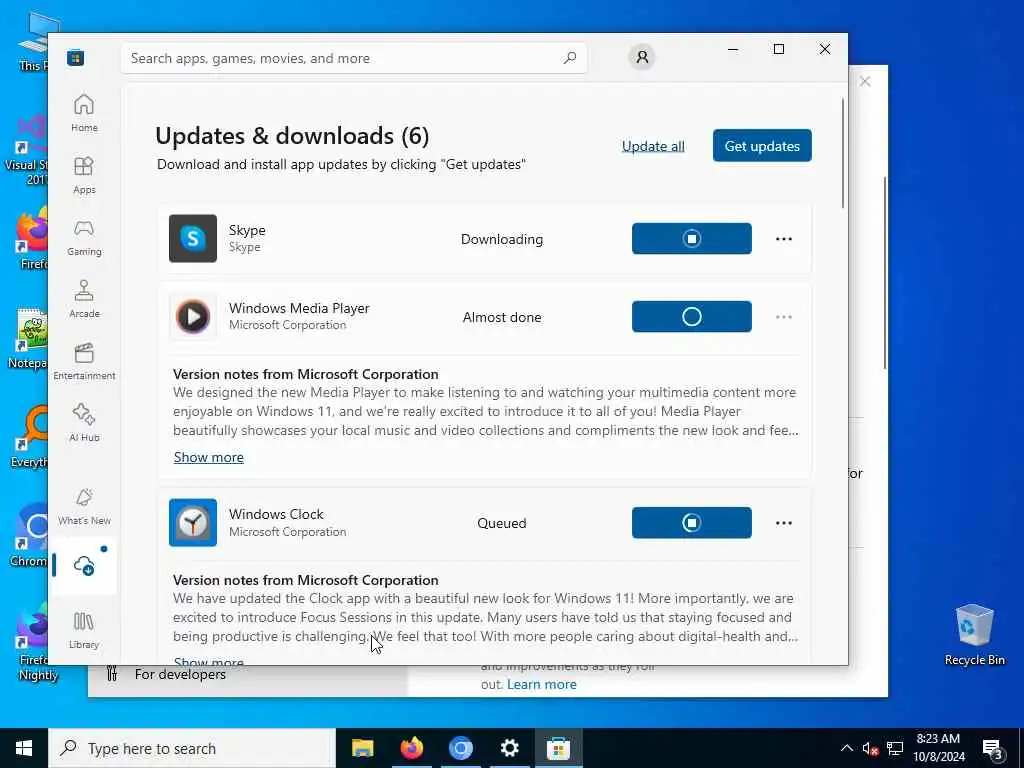Click the Skype app name text

coord(247,230)
